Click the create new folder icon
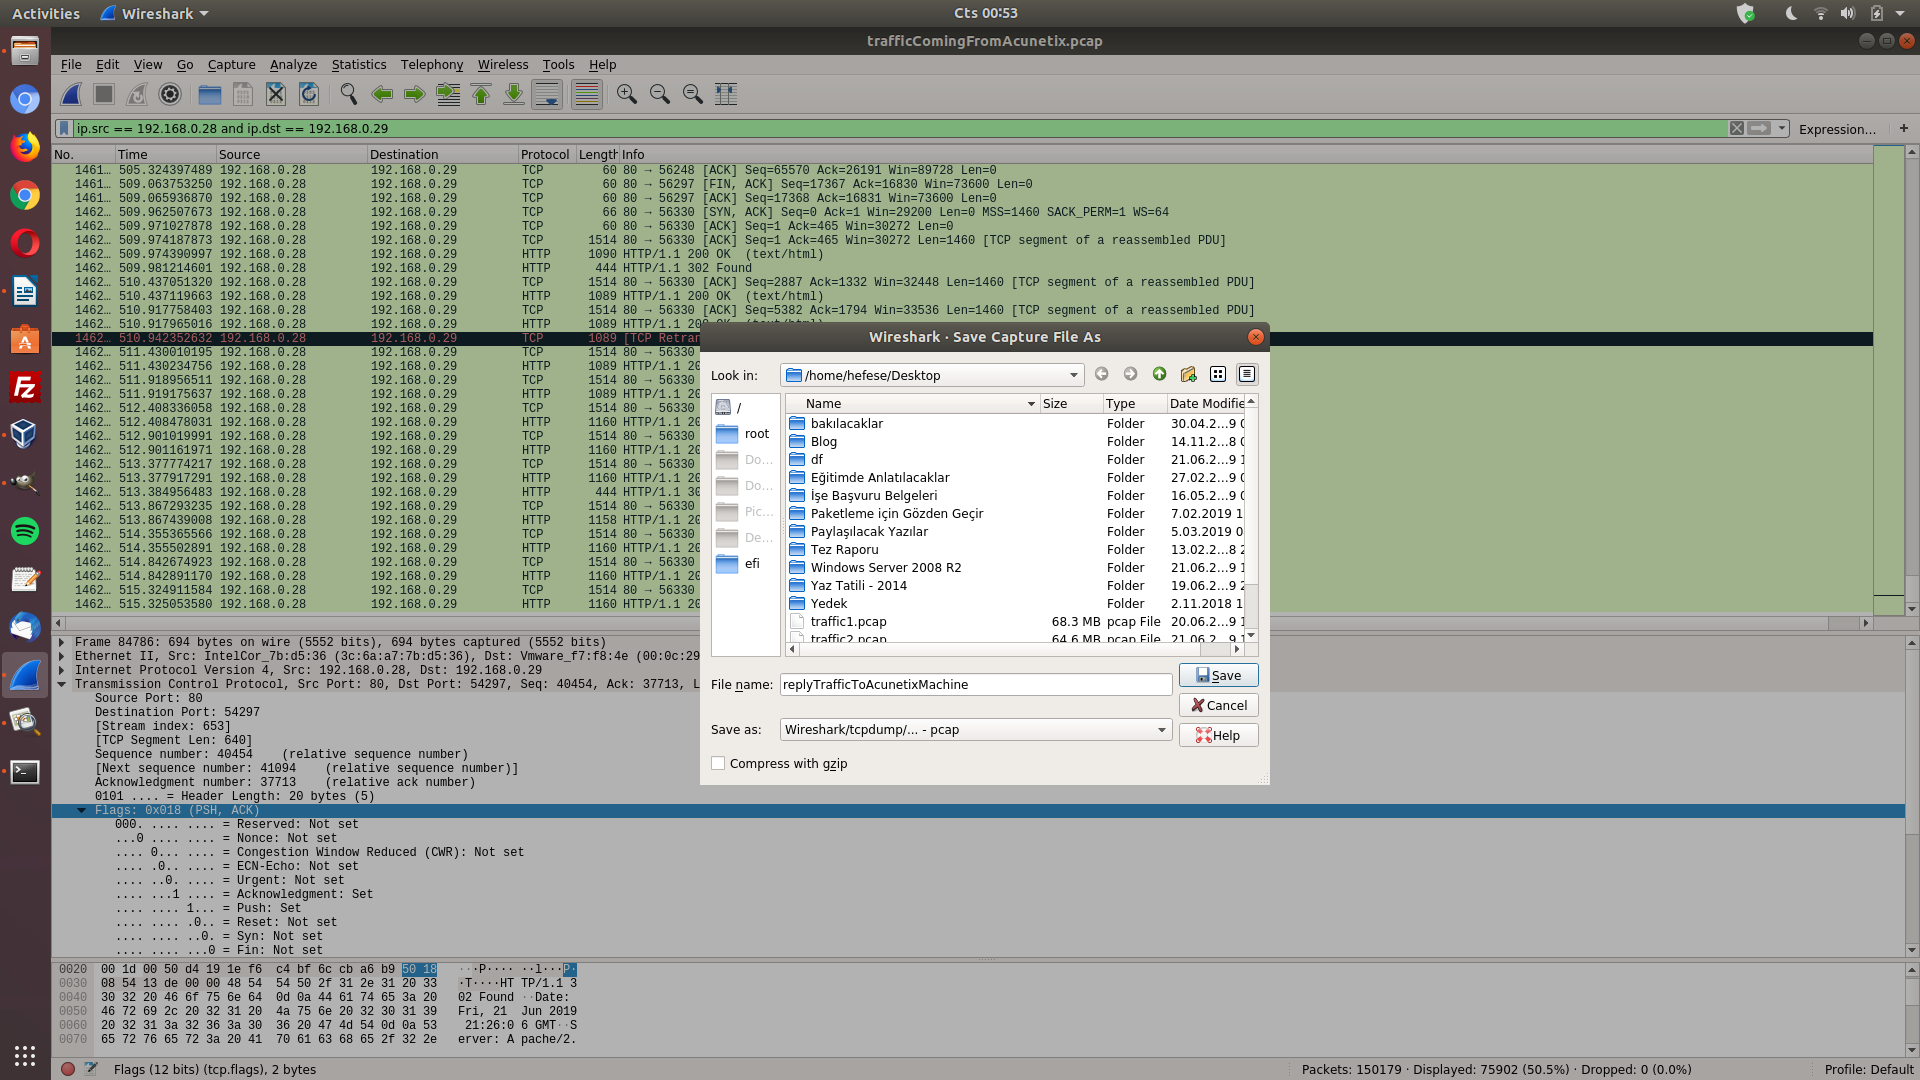1920x1080 pixels. pyautogui.click(x=1188, y=374)
